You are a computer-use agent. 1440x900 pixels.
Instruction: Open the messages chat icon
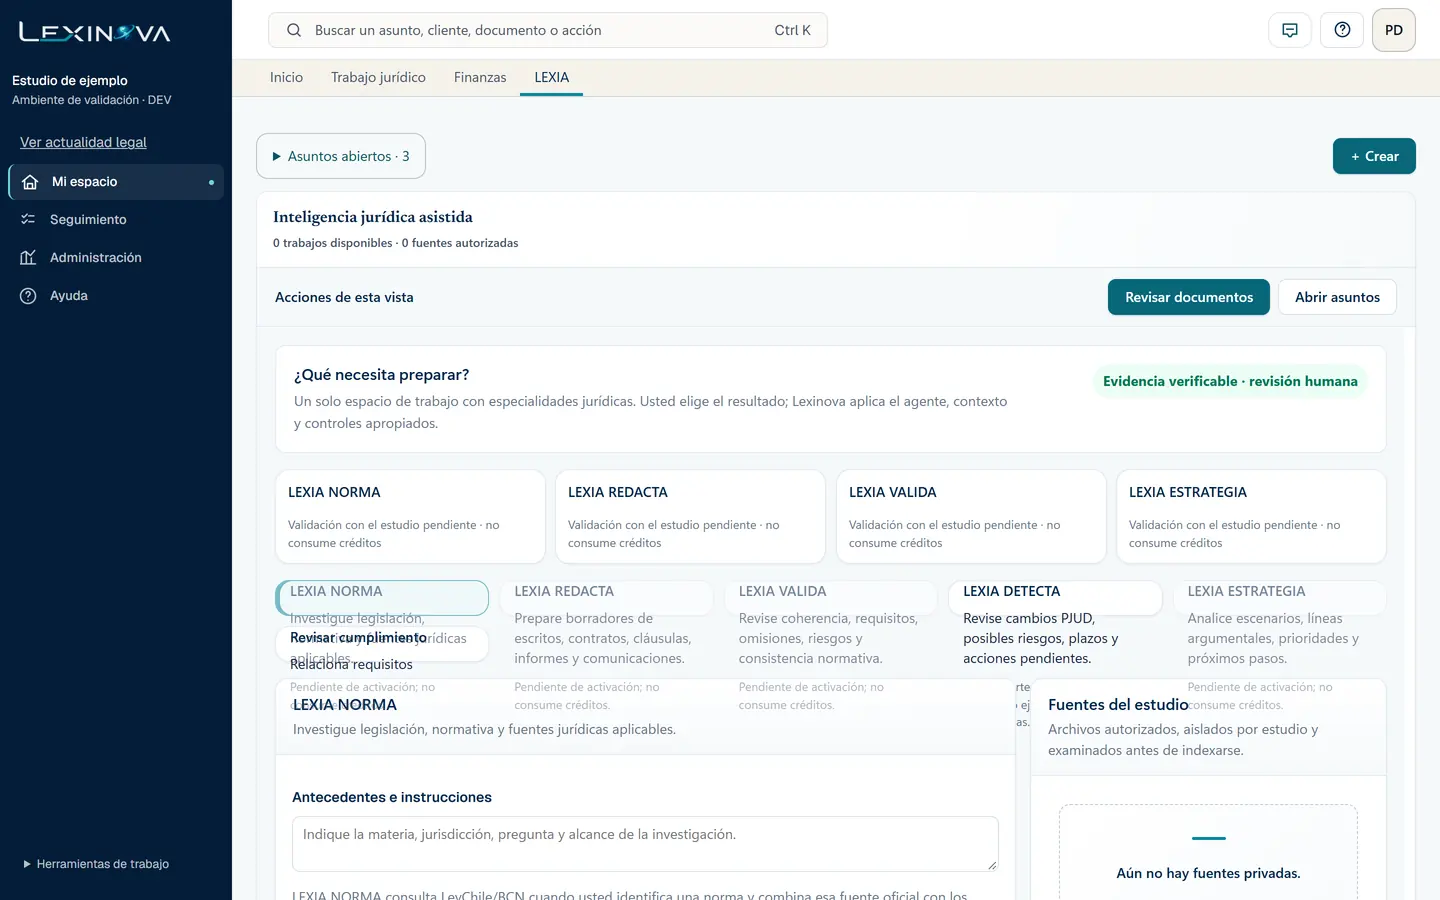[x=1290, y=30]
